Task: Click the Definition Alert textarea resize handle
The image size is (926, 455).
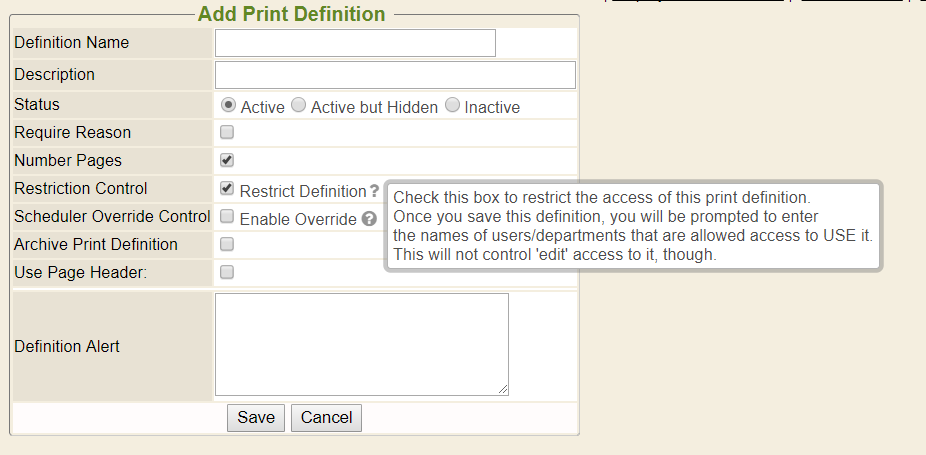Action: point(504,390)
